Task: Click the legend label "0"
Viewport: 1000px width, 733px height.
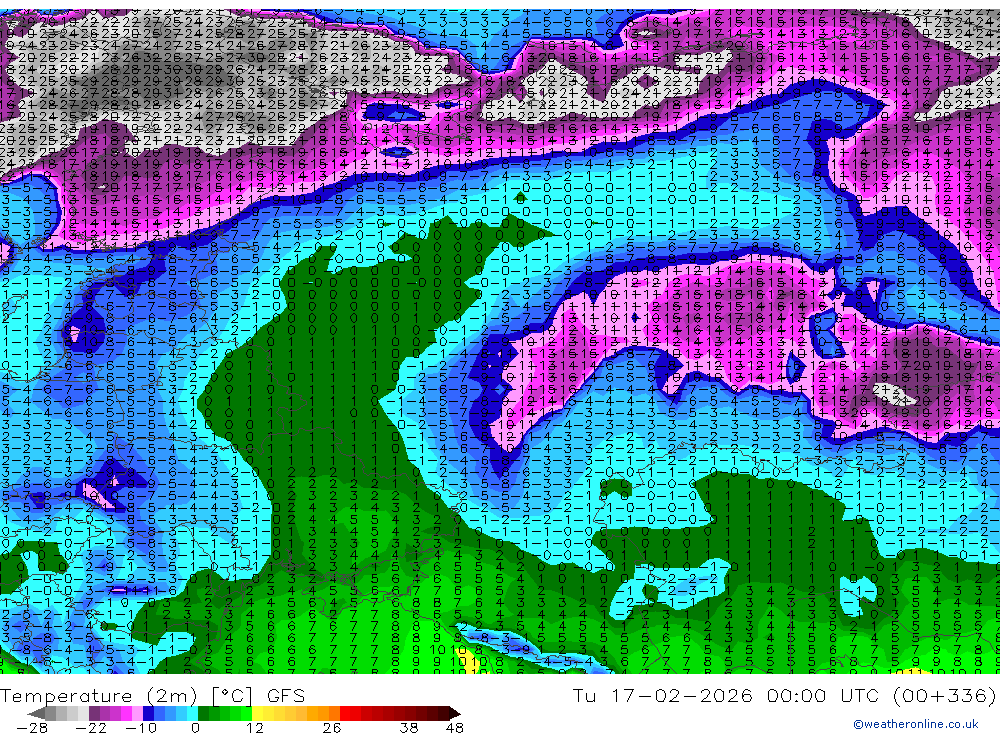Action: click(x=196, y=728)
